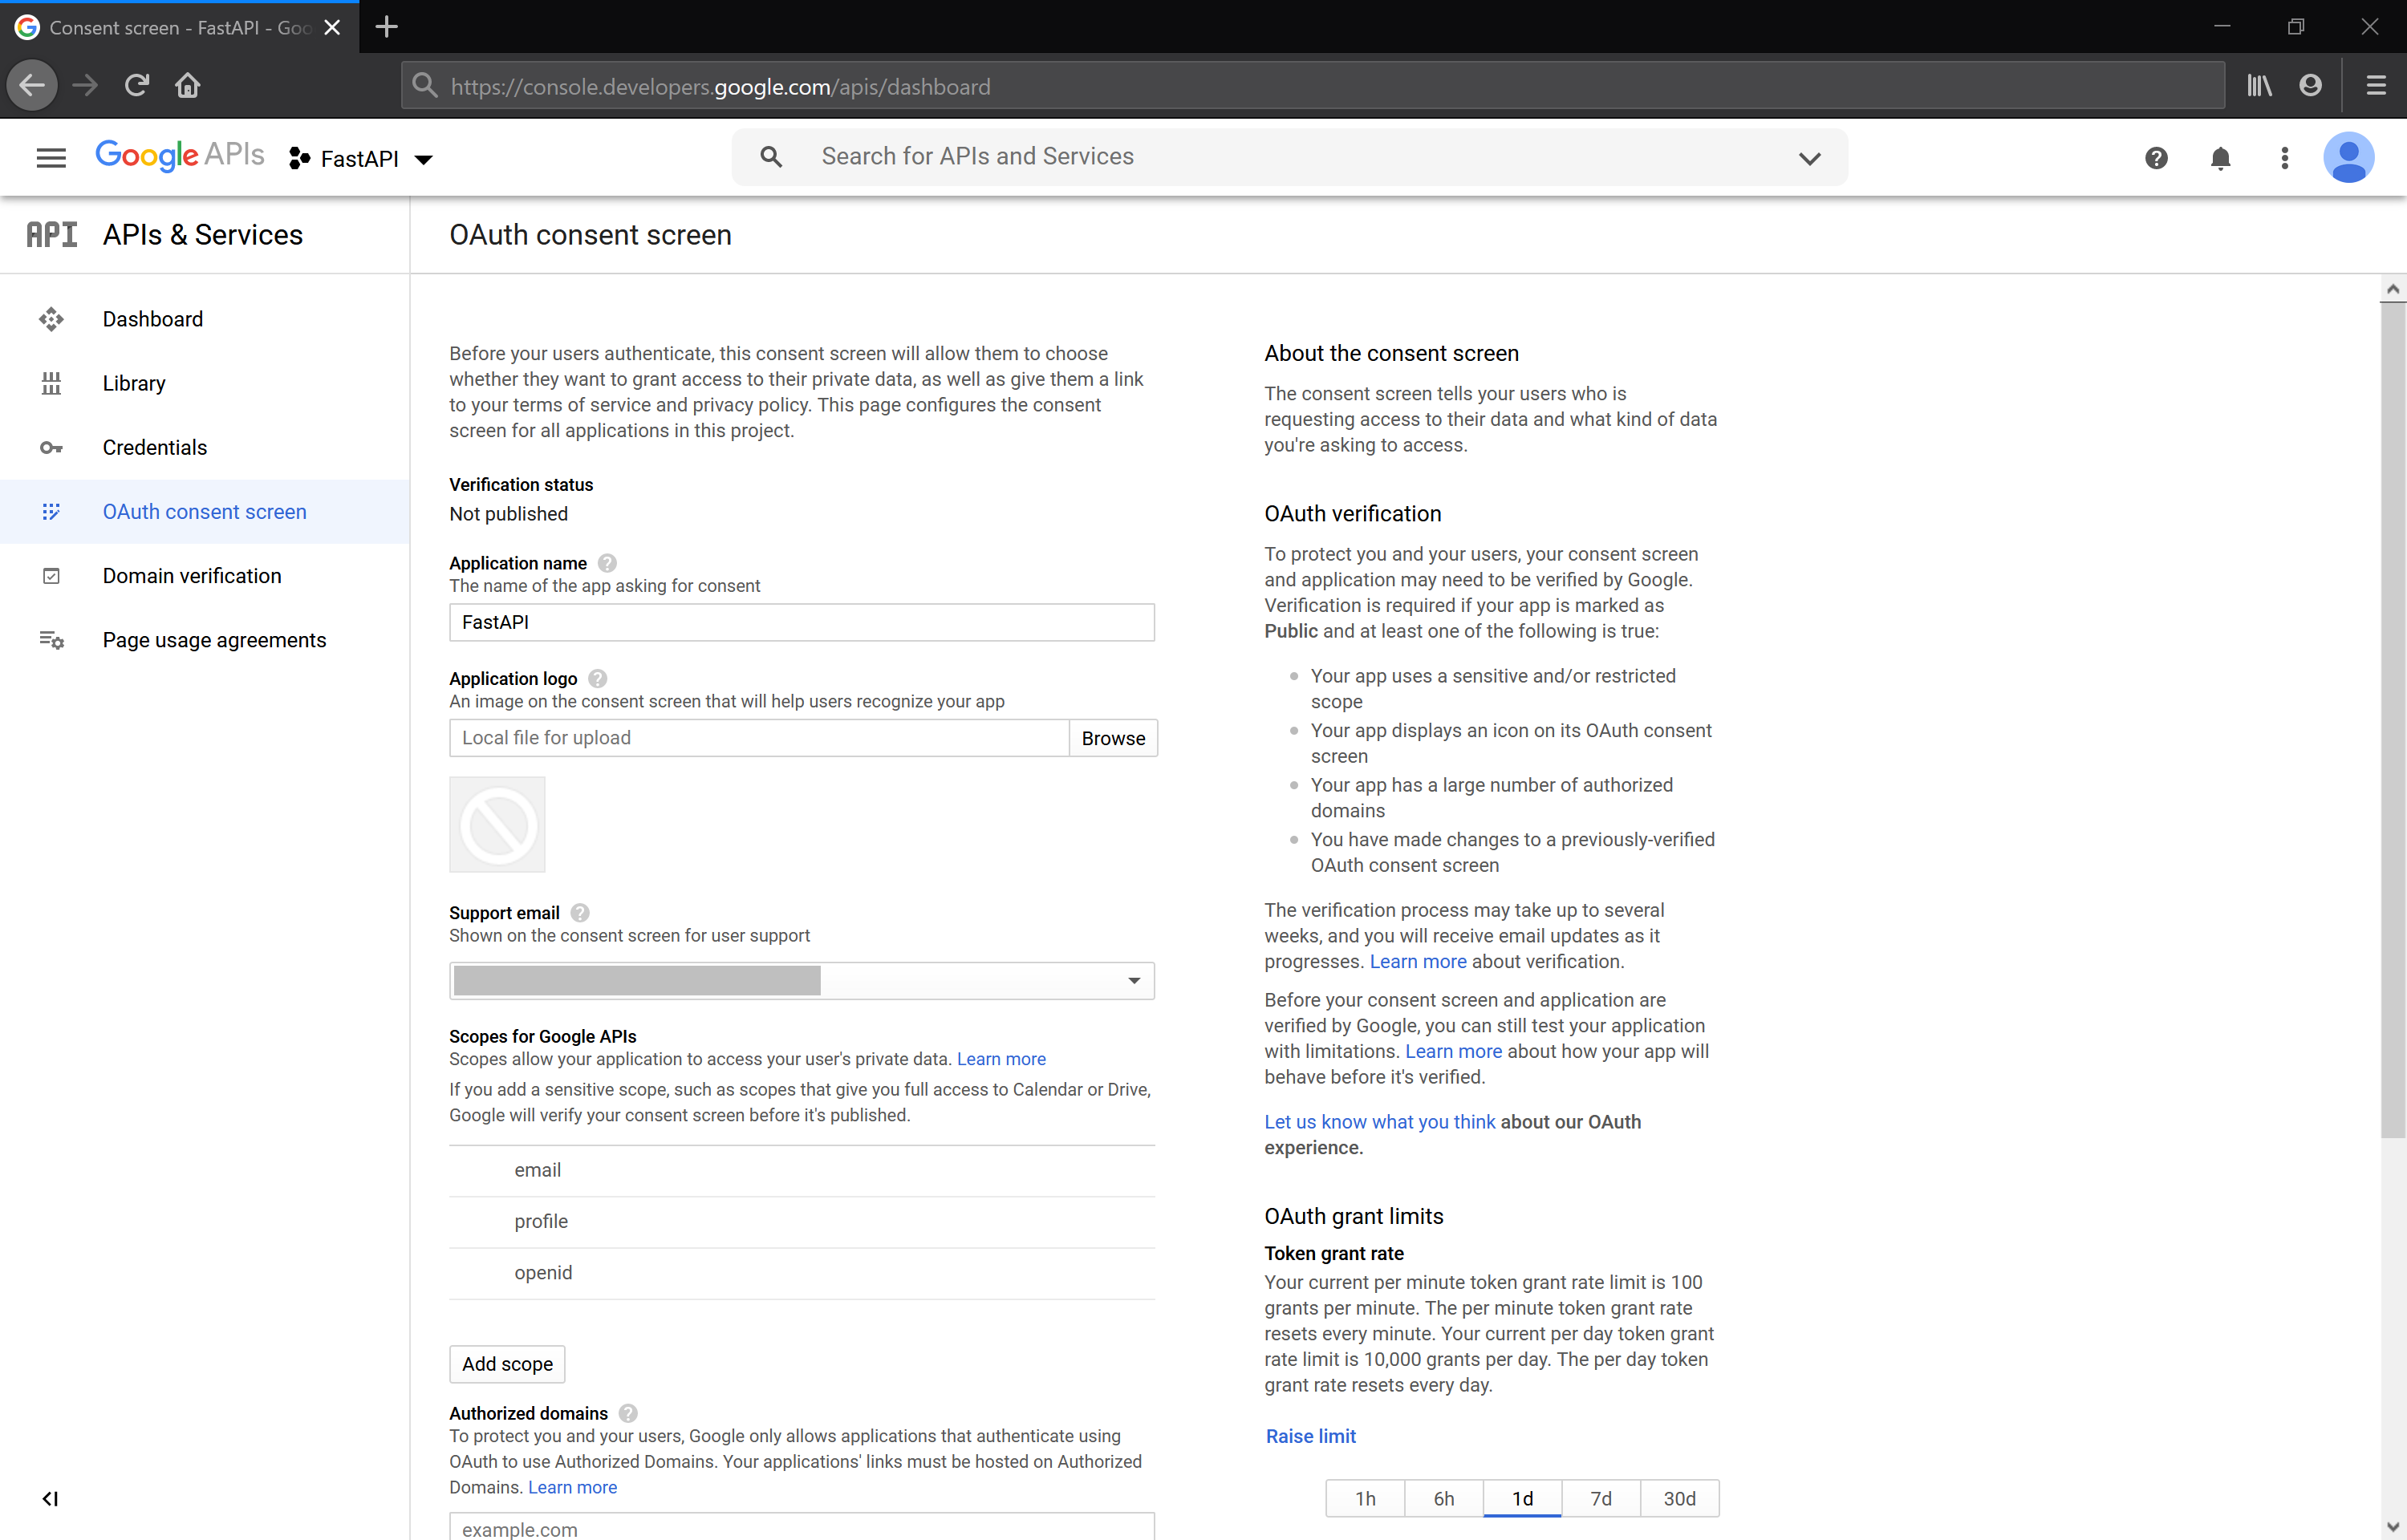The width and height of the screenshot is (2407, 1540).
Task: Click Browse to upload logo
Action: pos(1112,738)
